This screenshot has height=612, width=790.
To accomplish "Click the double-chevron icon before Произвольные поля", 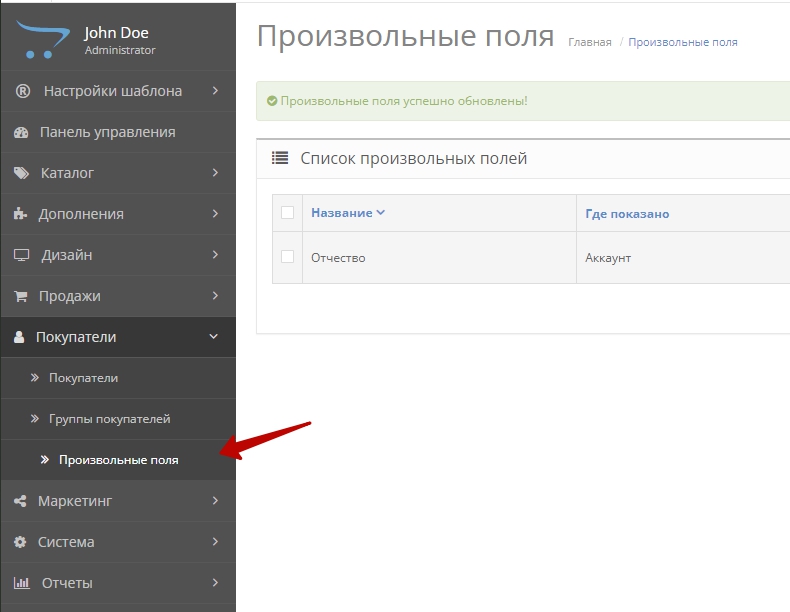I will (45, 459).
